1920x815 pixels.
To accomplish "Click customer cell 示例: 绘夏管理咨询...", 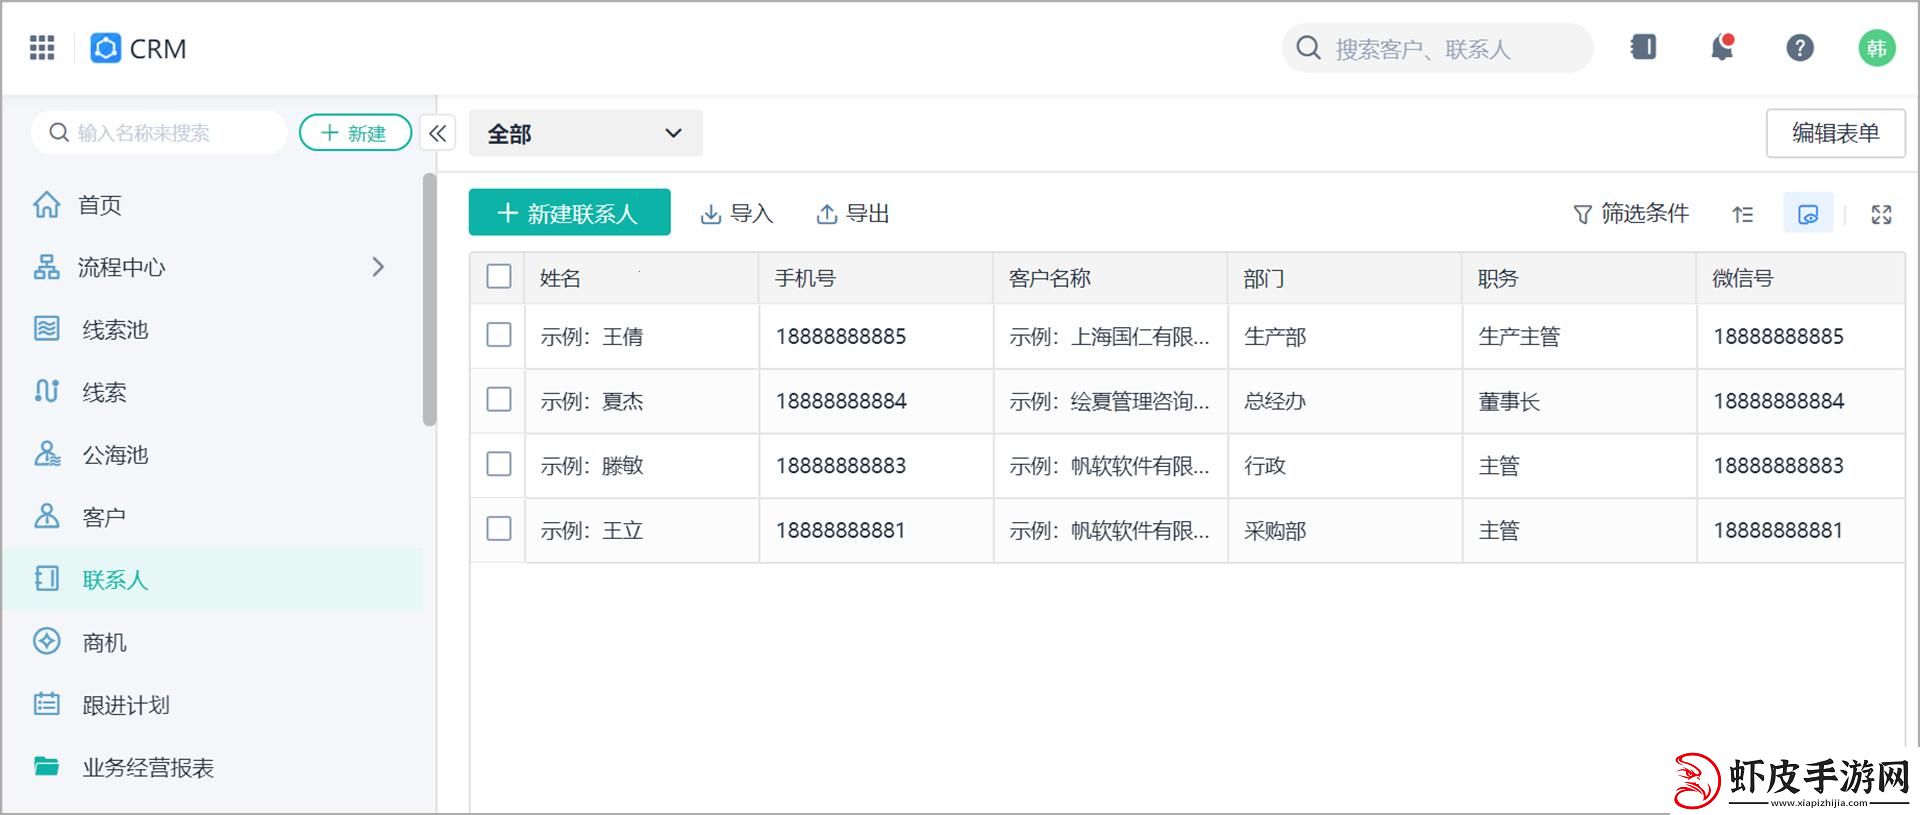I will [x=1109, y=401].
